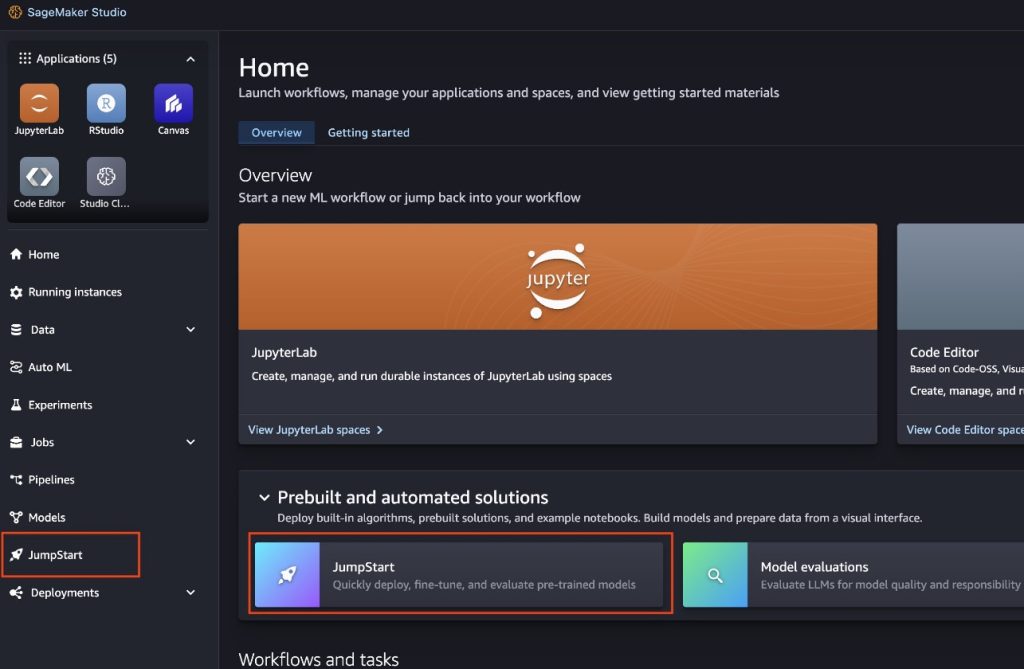Click the Data database icon

pos(16,329)
